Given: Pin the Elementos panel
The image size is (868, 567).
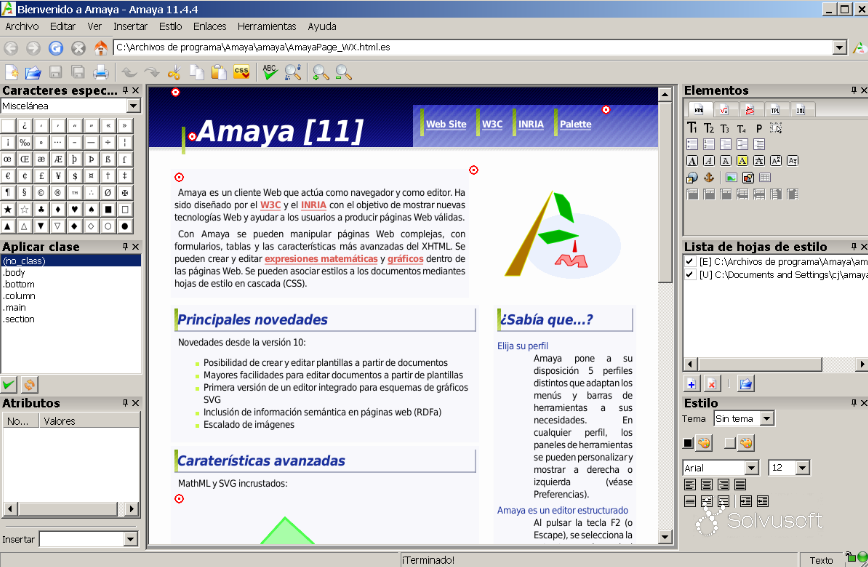Looking at the screenshot, I should (x=854, y=90).
